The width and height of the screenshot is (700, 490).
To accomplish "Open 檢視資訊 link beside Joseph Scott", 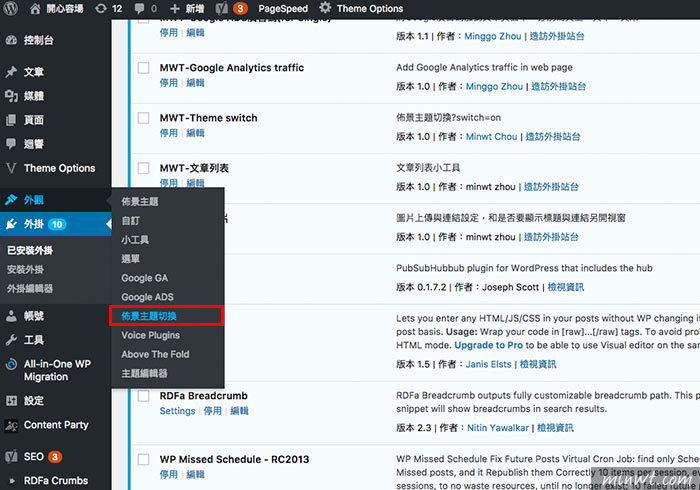I will (566, 287).
